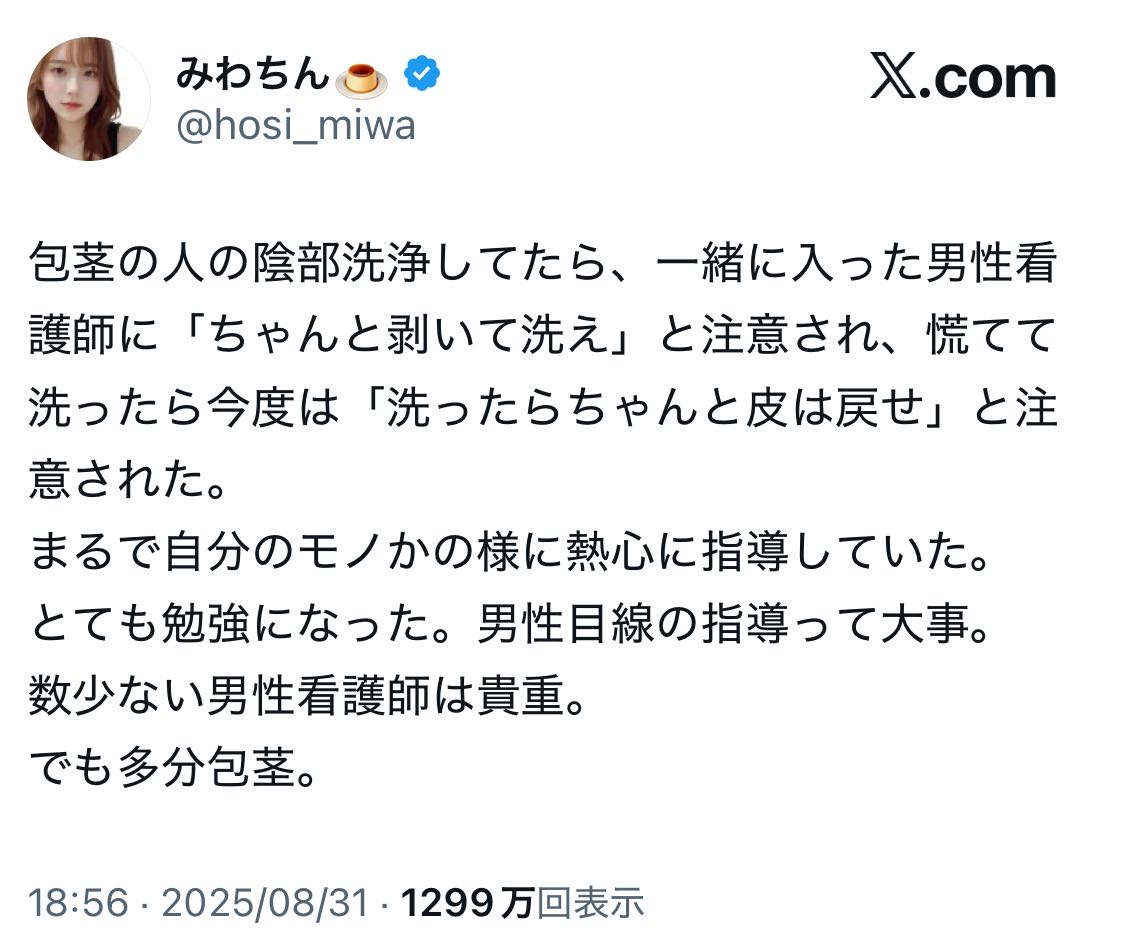This screenshot has width=1125, height=952.
Task: Open みわちん's profile avatar photo
Action: coord(88,99)
